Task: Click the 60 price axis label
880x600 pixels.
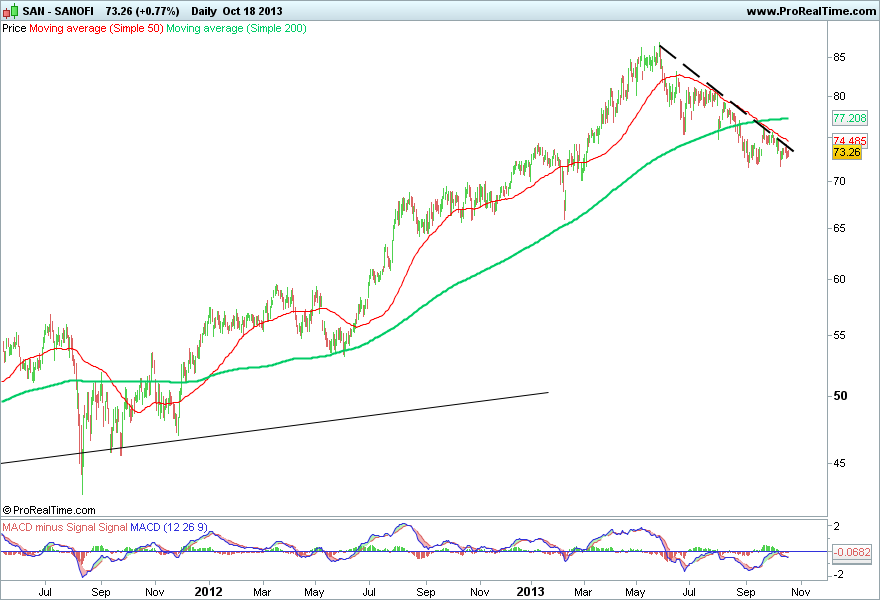Action: [x=840, y=279]
